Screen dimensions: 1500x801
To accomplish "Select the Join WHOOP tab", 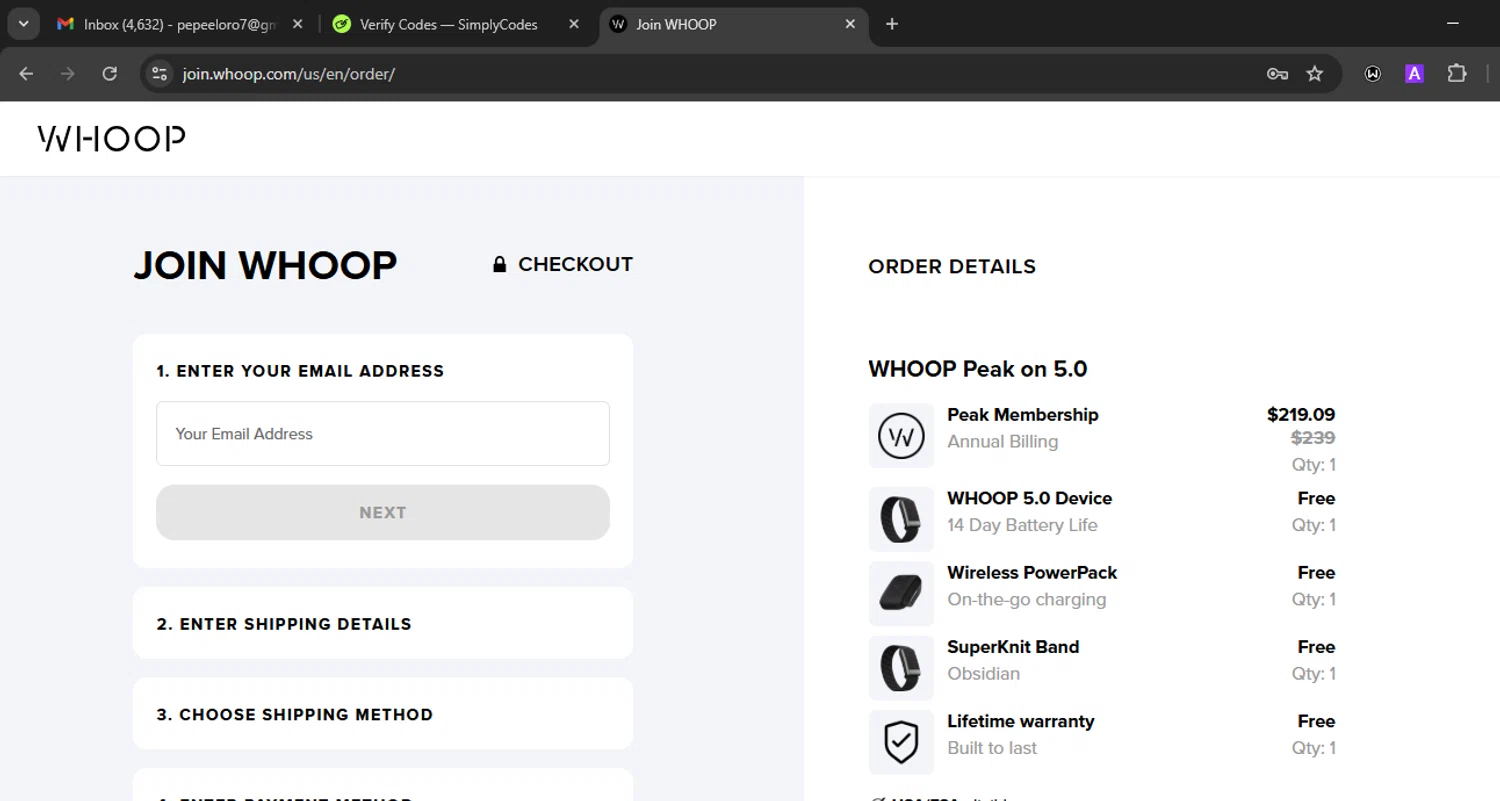I will pos(734,24).
